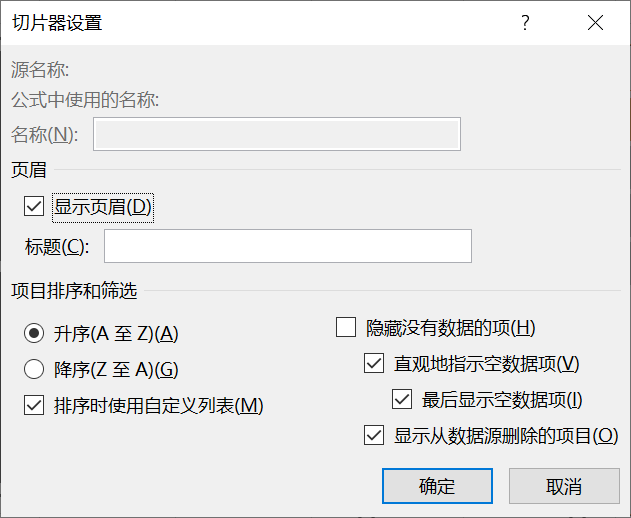Uncheck 最后显示空数据项(I)
This screenshot has height=518, width=631.
coord(402,399)
